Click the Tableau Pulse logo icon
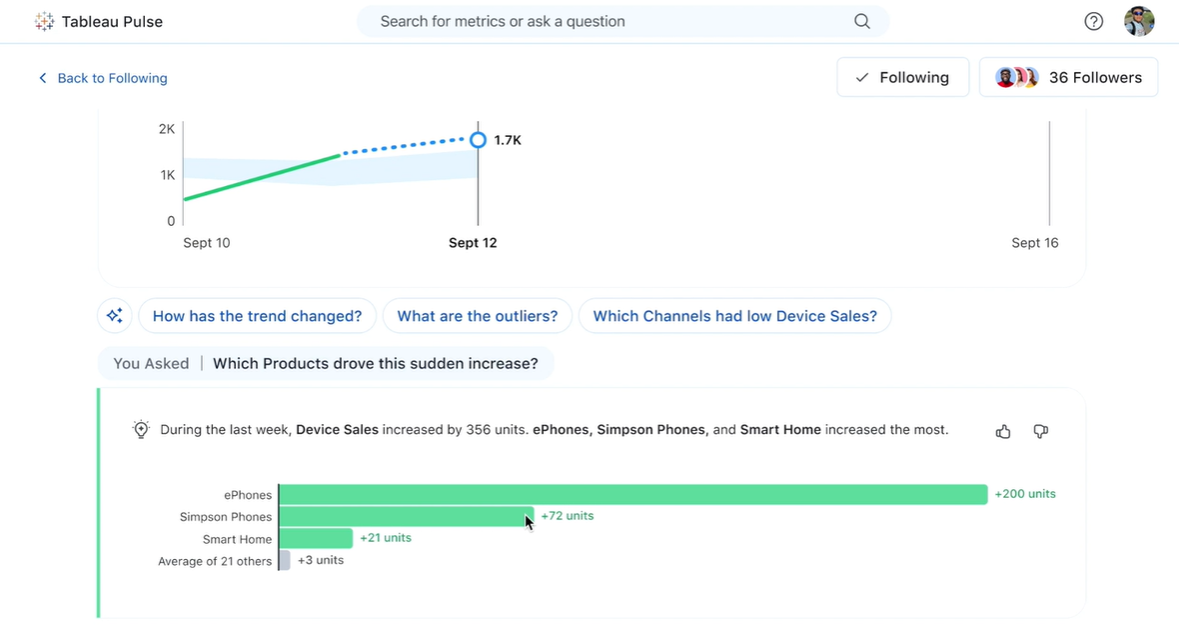1179x626 pixels. 44,21
